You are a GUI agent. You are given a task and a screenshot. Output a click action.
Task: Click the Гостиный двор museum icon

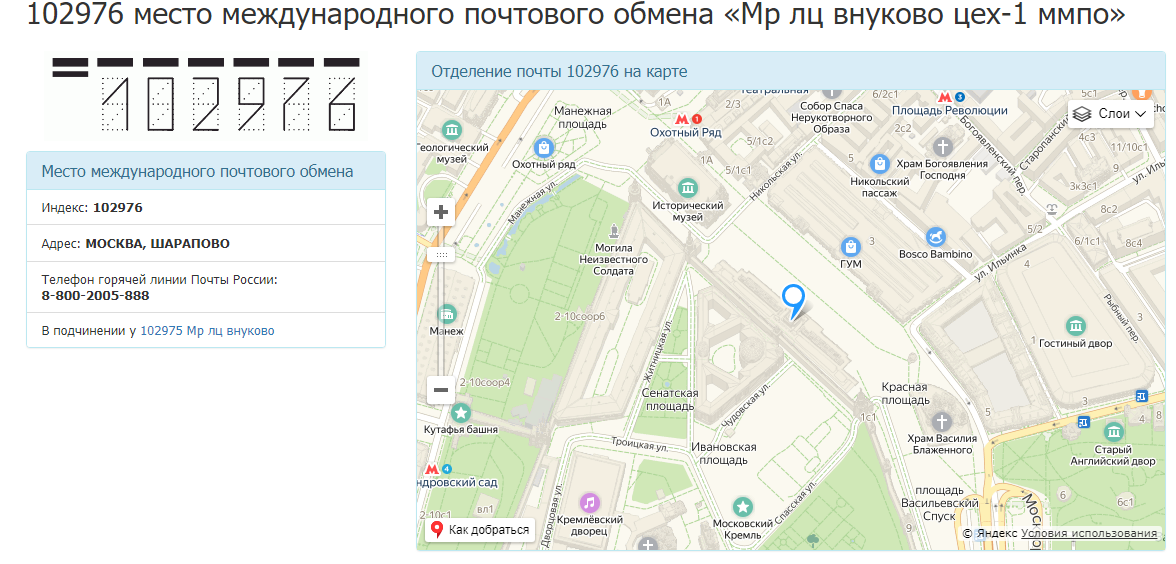pos(1076,326)
